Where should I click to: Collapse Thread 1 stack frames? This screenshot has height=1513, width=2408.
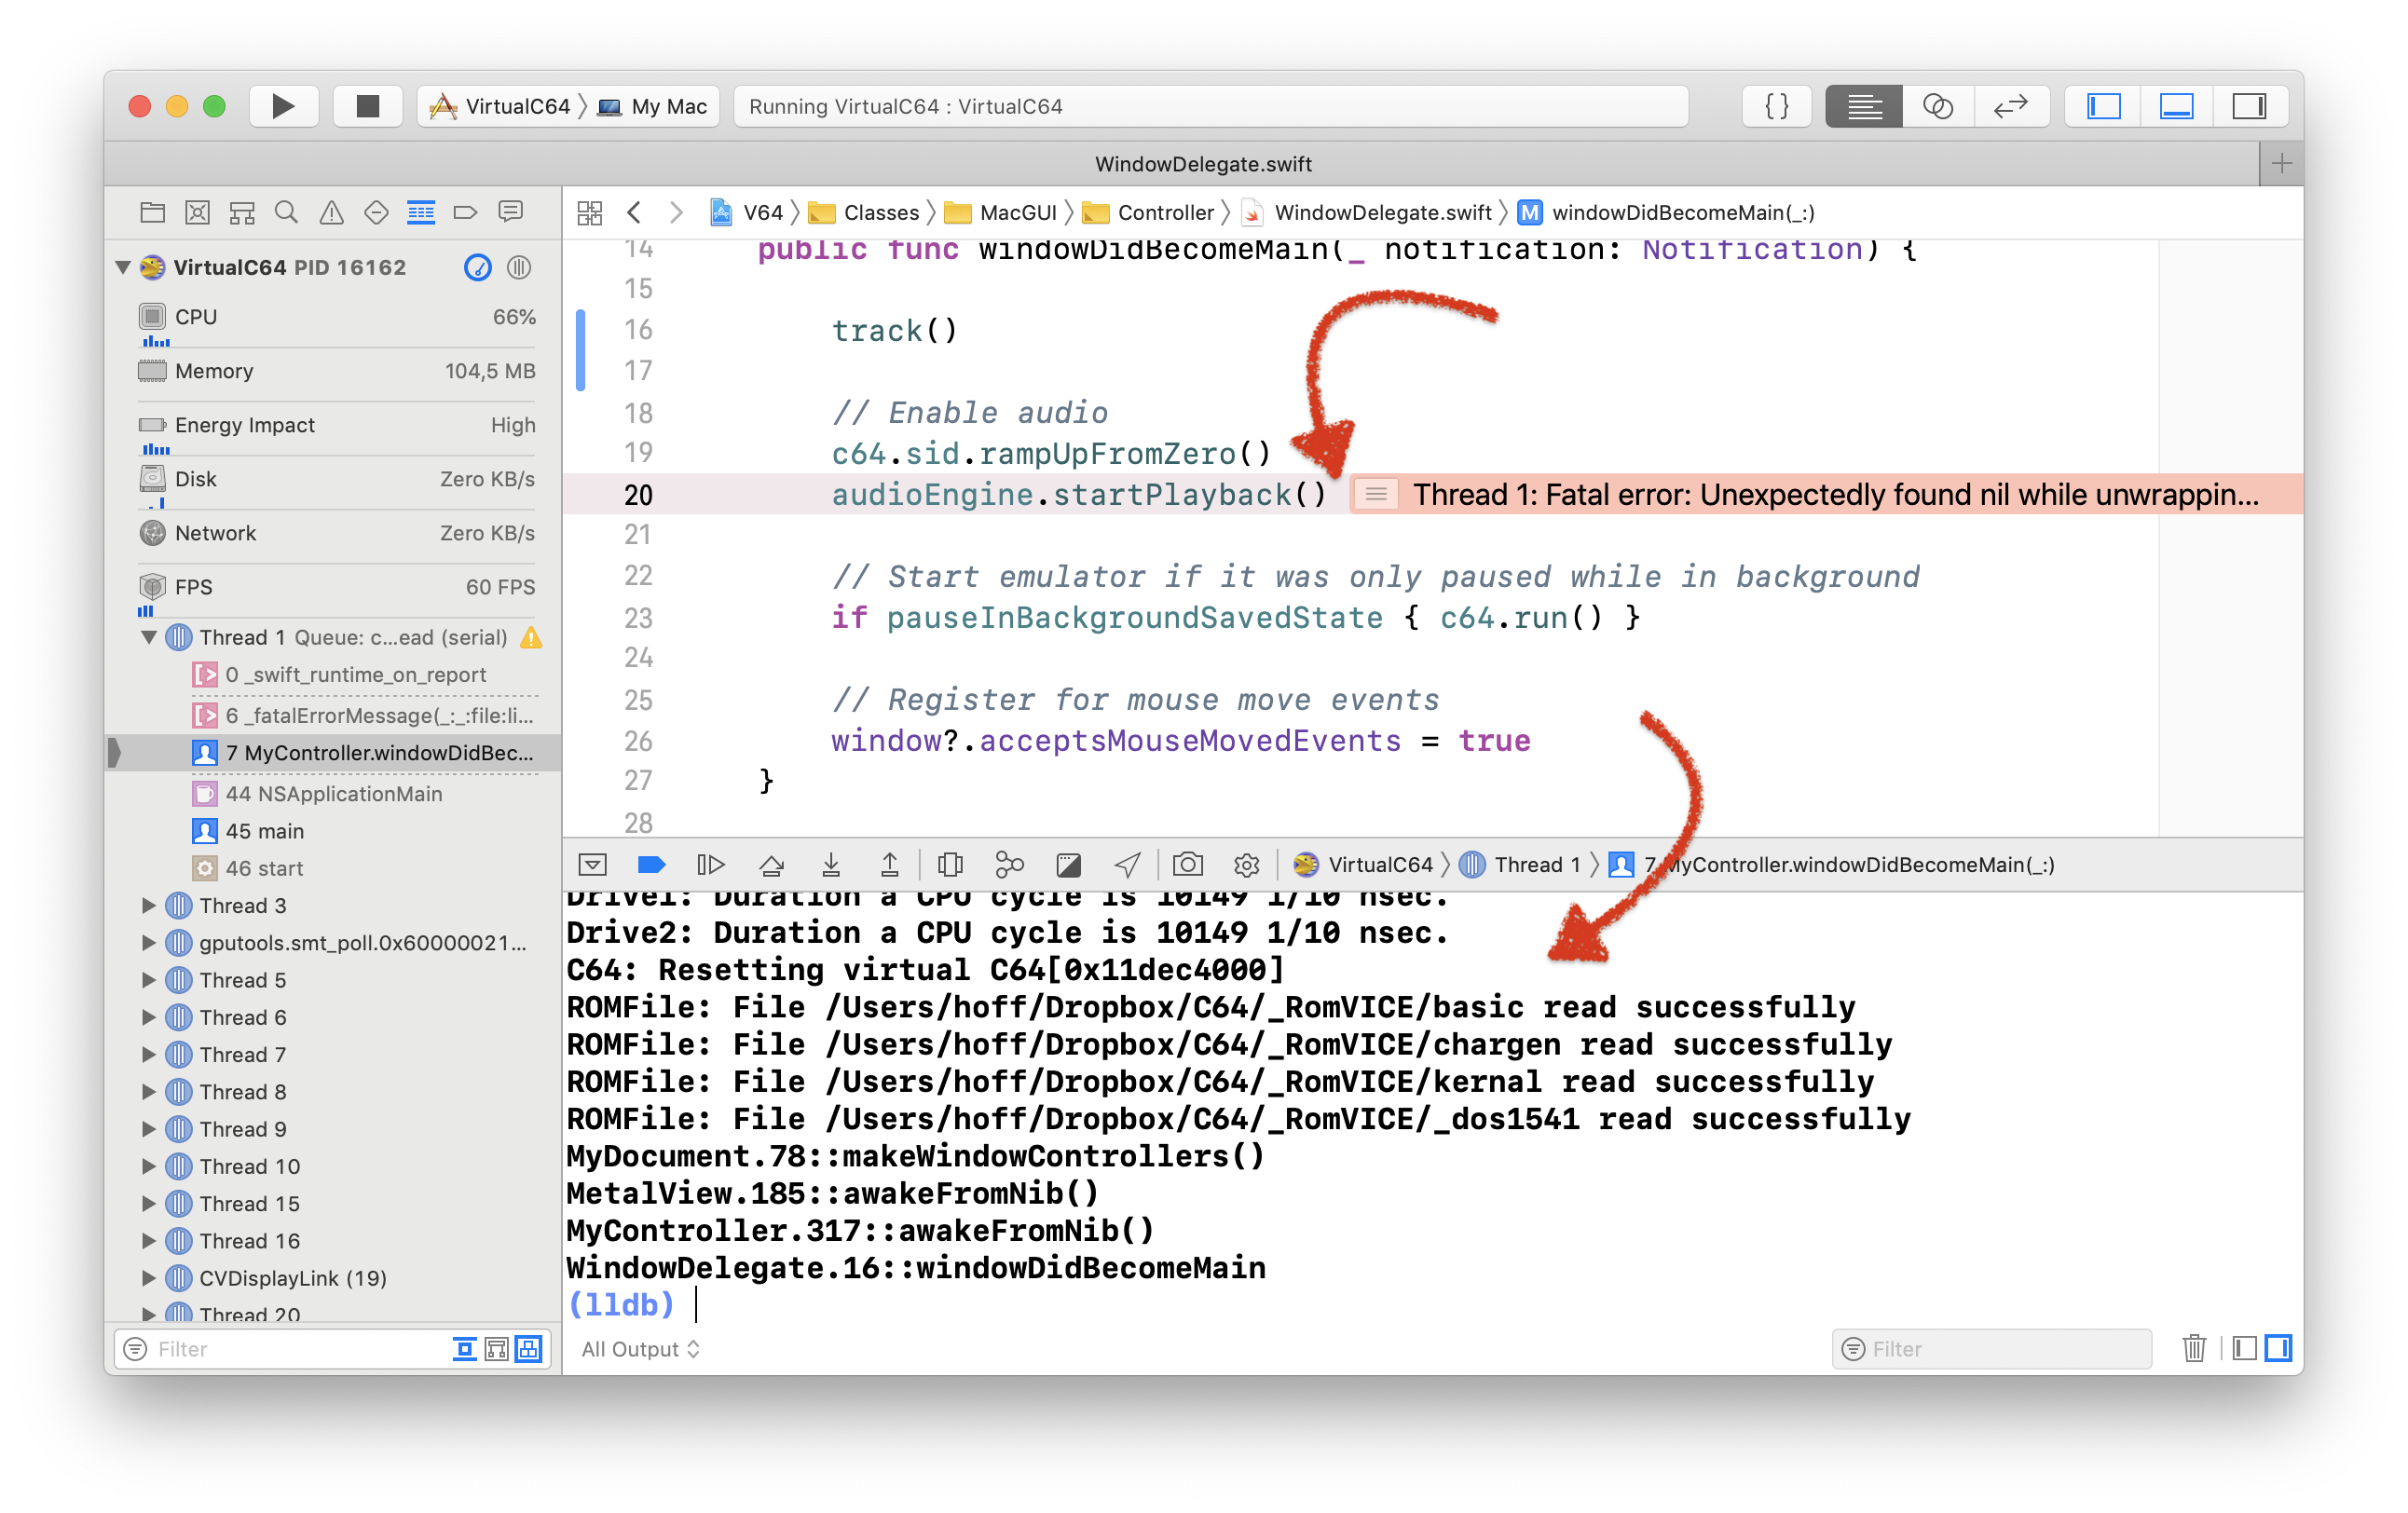[x=149, y=637]
